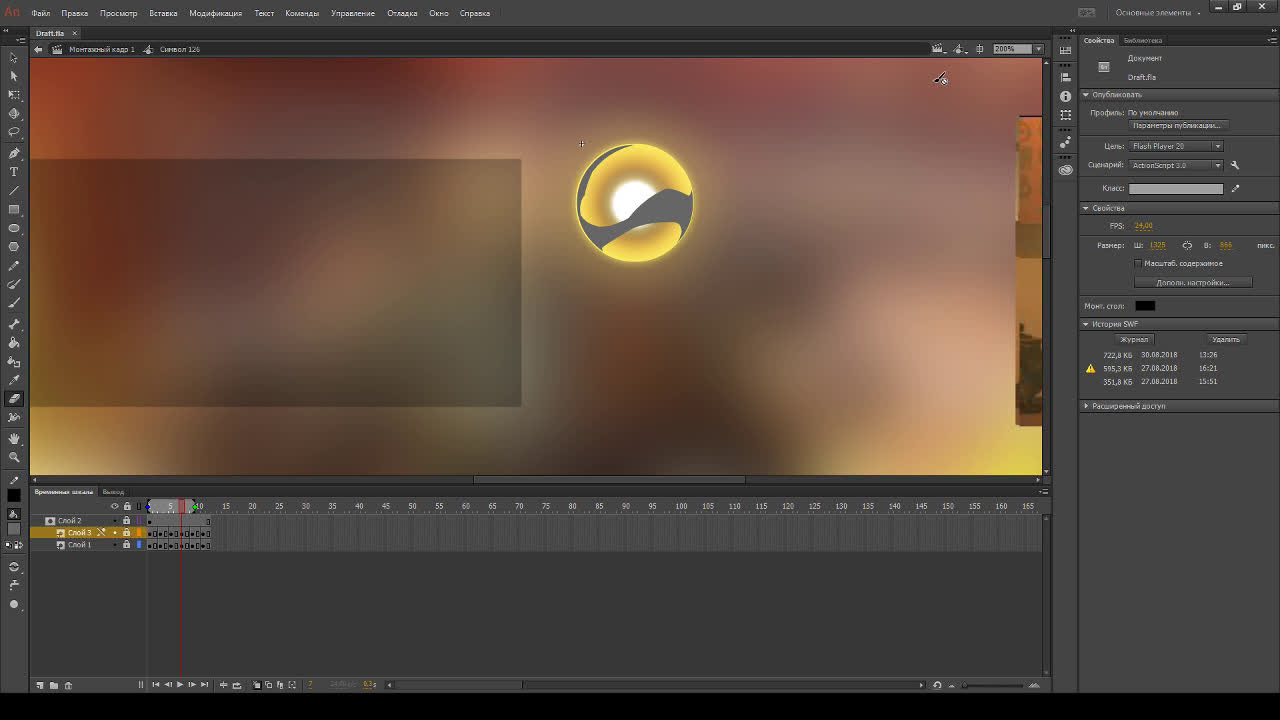The height and width of the screenshot is (720, 1280).
Task: Click the new layer icon
Action: 40,685
